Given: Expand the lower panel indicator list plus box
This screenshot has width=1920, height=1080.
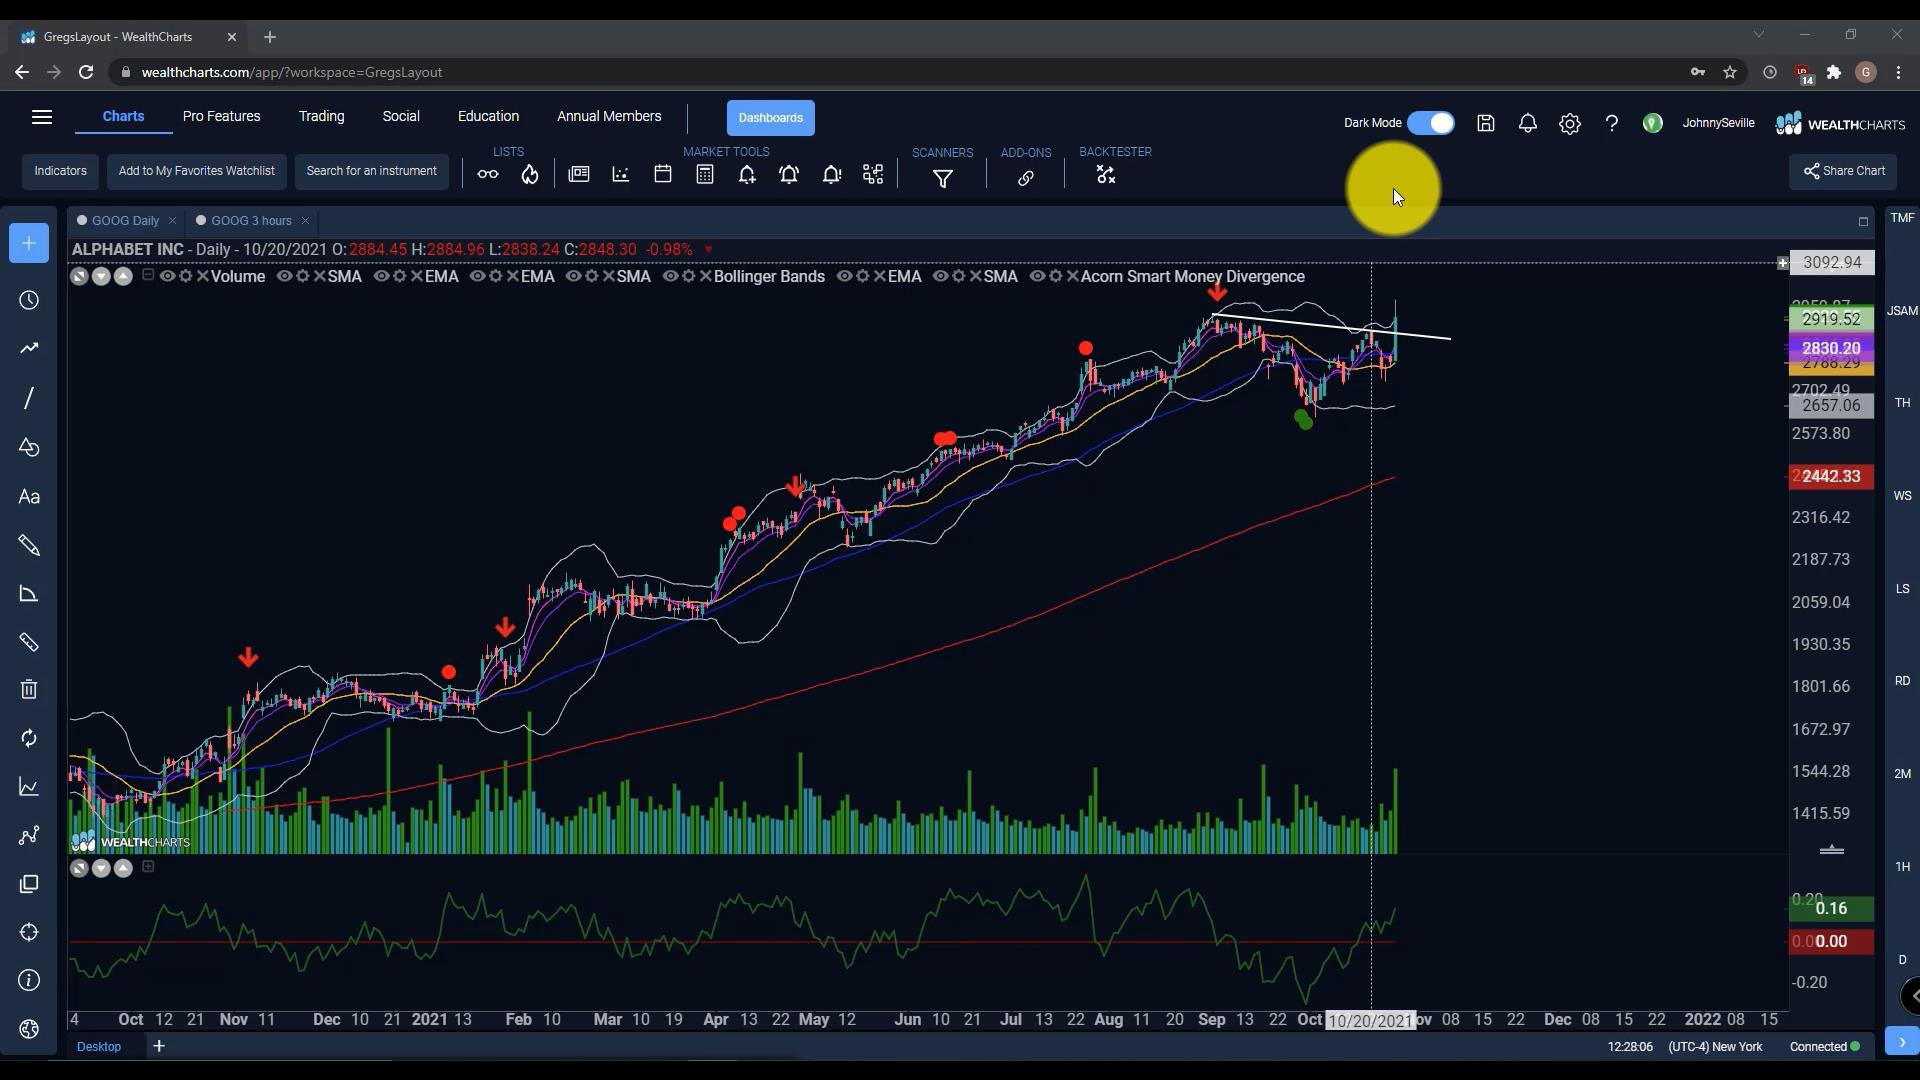Looking at the screenshot, I should [x=148, y=867].
